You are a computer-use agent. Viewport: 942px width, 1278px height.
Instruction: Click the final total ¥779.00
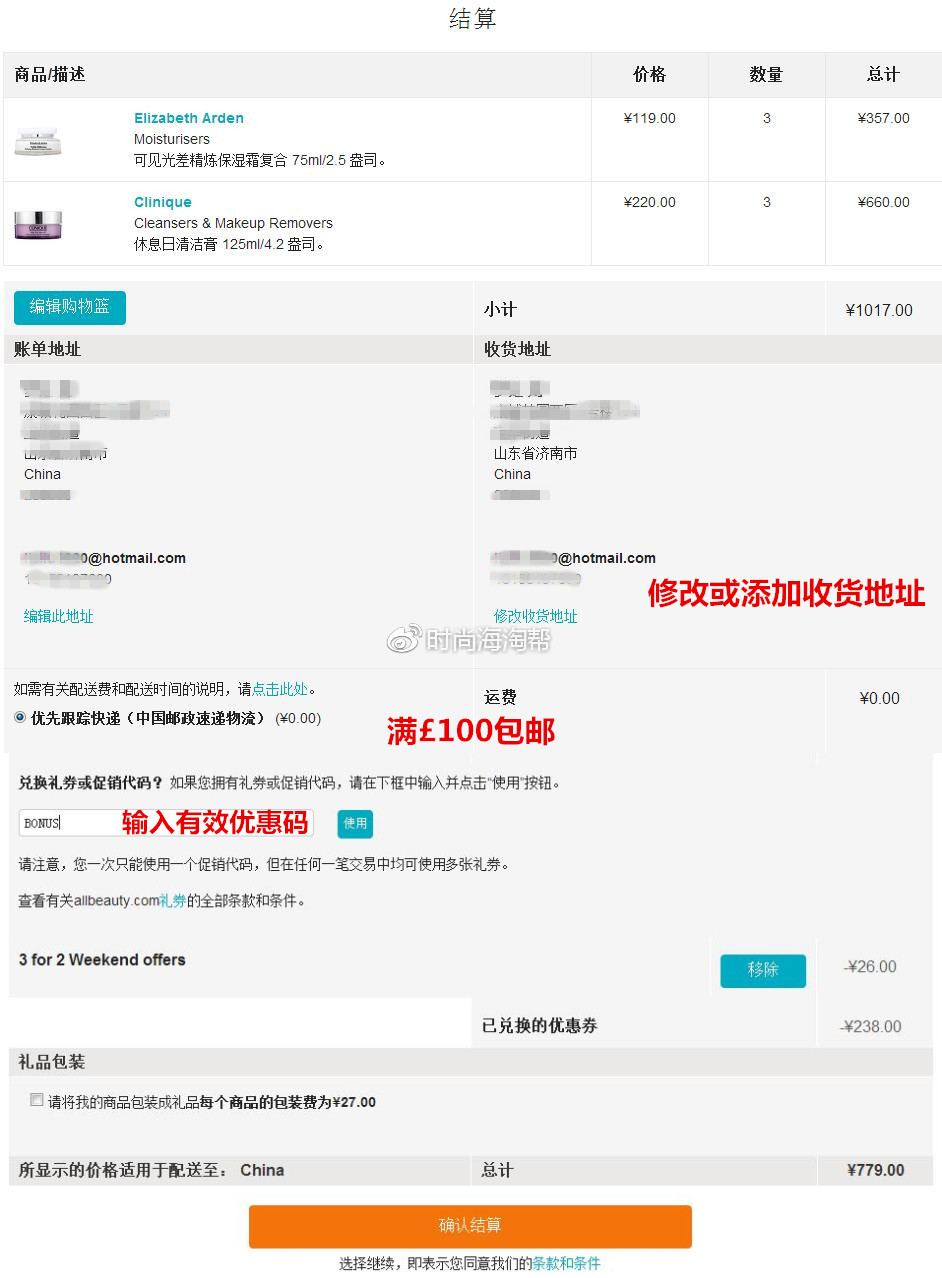point(875,1170)
